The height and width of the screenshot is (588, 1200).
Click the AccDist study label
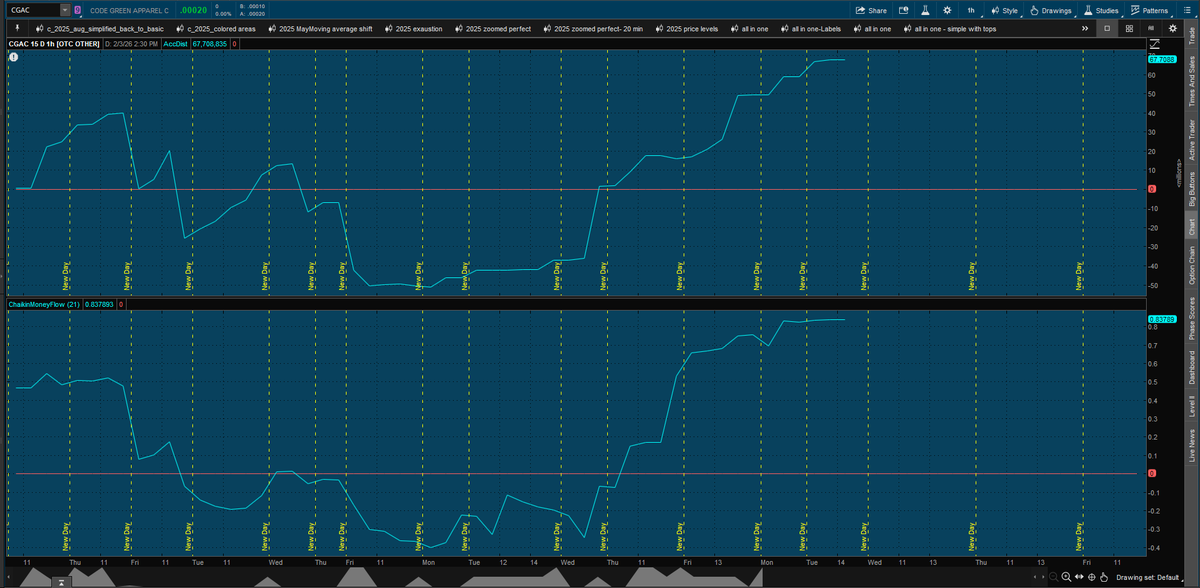point(175,44)
